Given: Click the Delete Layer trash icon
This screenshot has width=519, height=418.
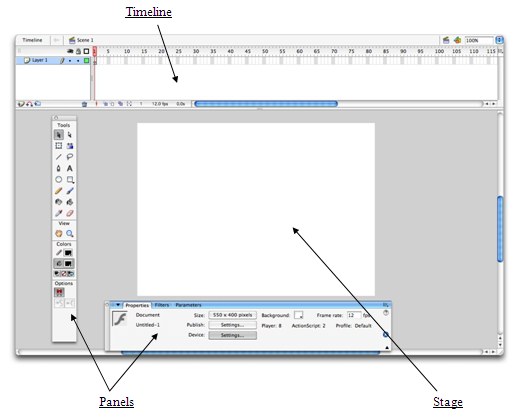Looking at the screenshot, I should click(x=84, y=104).
